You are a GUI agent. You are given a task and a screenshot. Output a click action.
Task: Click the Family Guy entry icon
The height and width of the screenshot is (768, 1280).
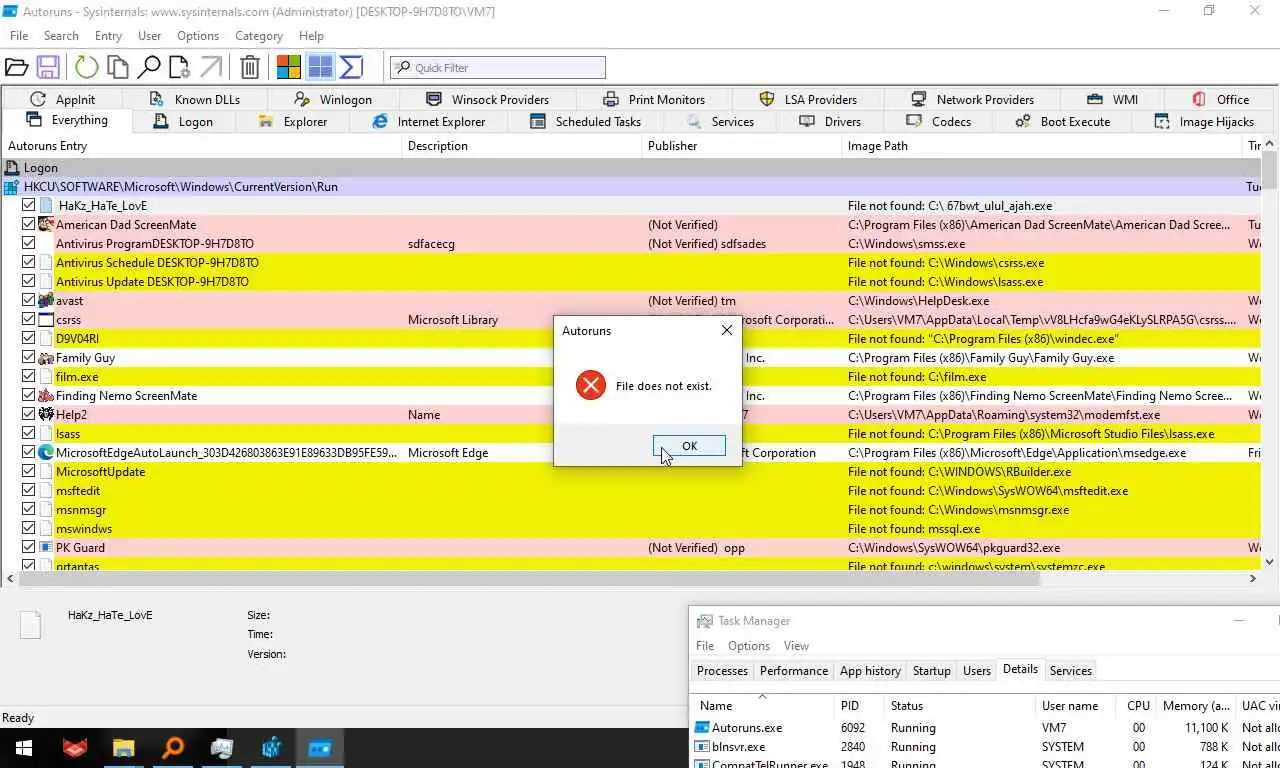(46, 357)
